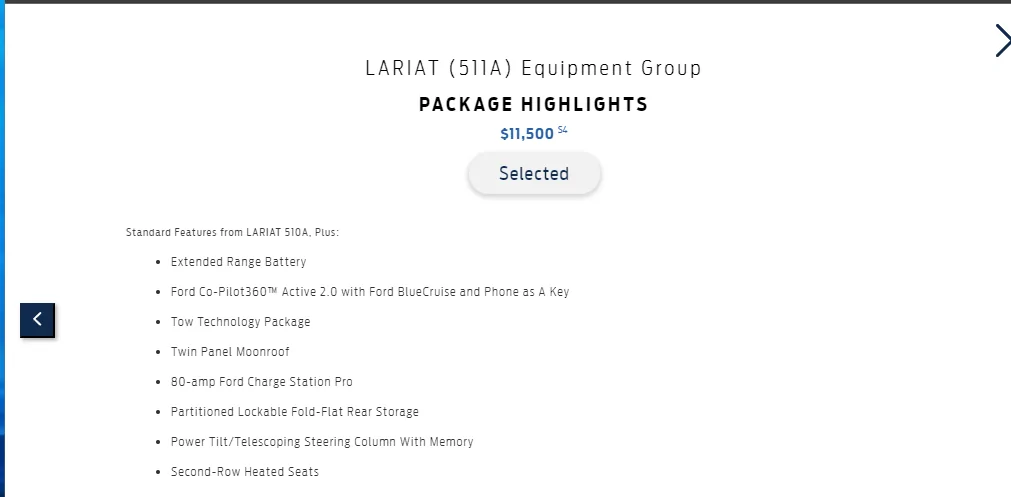Click the LARIAT (511A) Equipment Group title
The height and width of the screenshot is (497, 1011).
(533, 68)
